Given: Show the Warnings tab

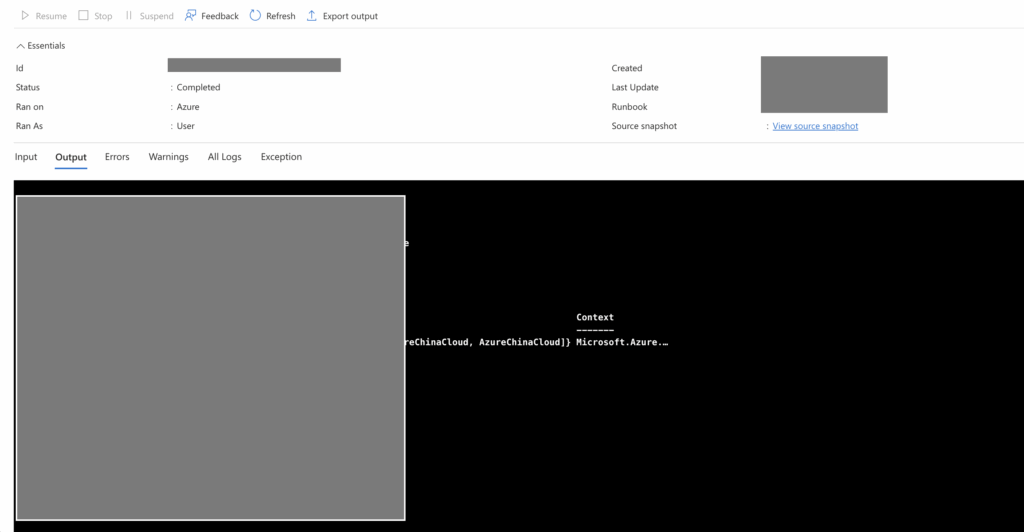Looking at the screenshot, I should pyautogui.click(x=168, y=157).
